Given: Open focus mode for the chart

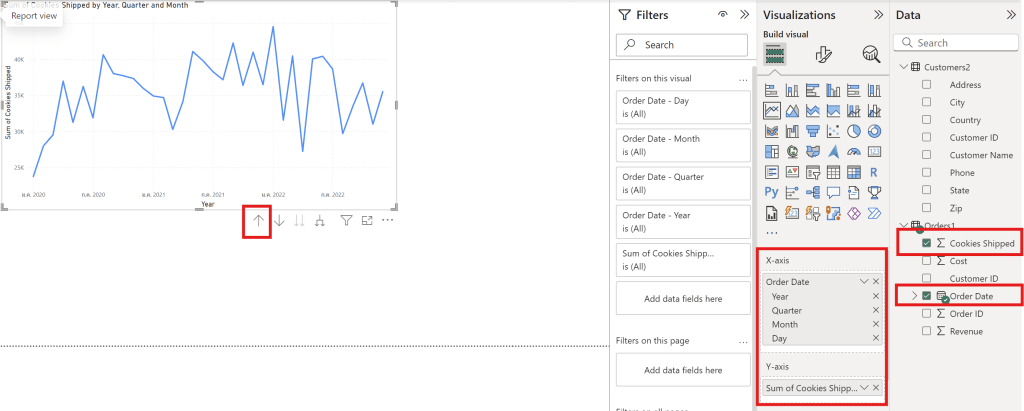Looking at the screenshot, I should (x=367, y=220).
